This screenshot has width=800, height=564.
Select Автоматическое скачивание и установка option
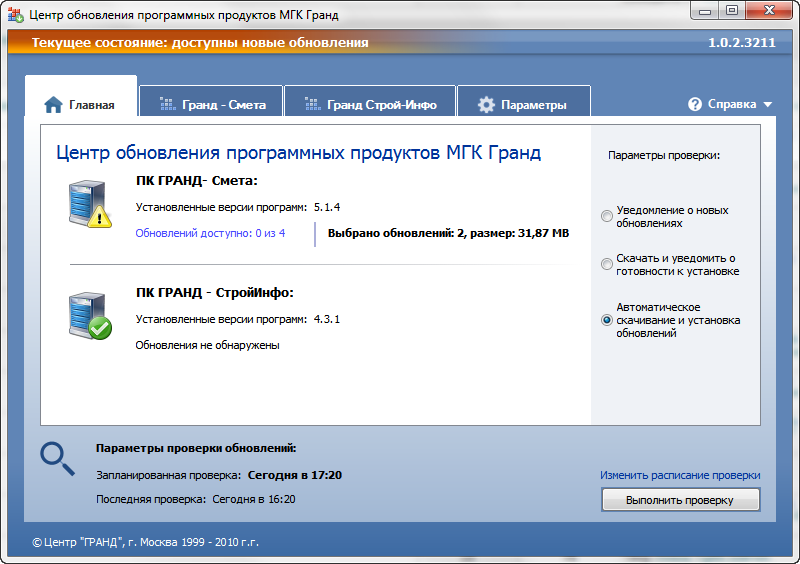(x=607, y=320)
